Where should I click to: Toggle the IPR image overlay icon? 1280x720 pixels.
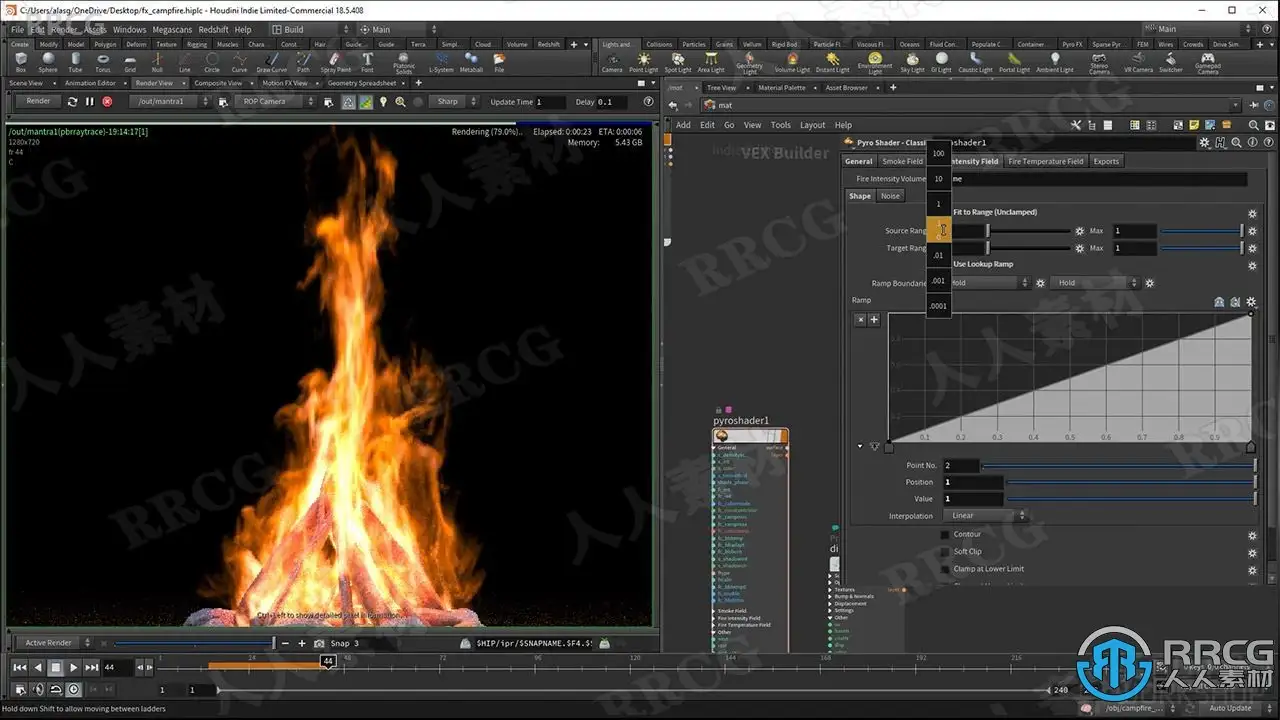click(x=365, y=101)
